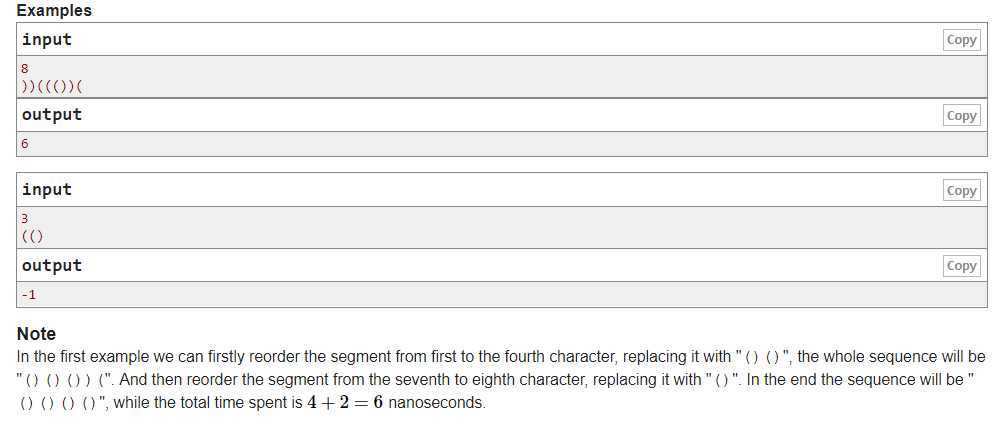The height and width of the screenshot is (440, 1001).
Task: Click the word nanoseconds in the note
Action: (x=437, y=403)
